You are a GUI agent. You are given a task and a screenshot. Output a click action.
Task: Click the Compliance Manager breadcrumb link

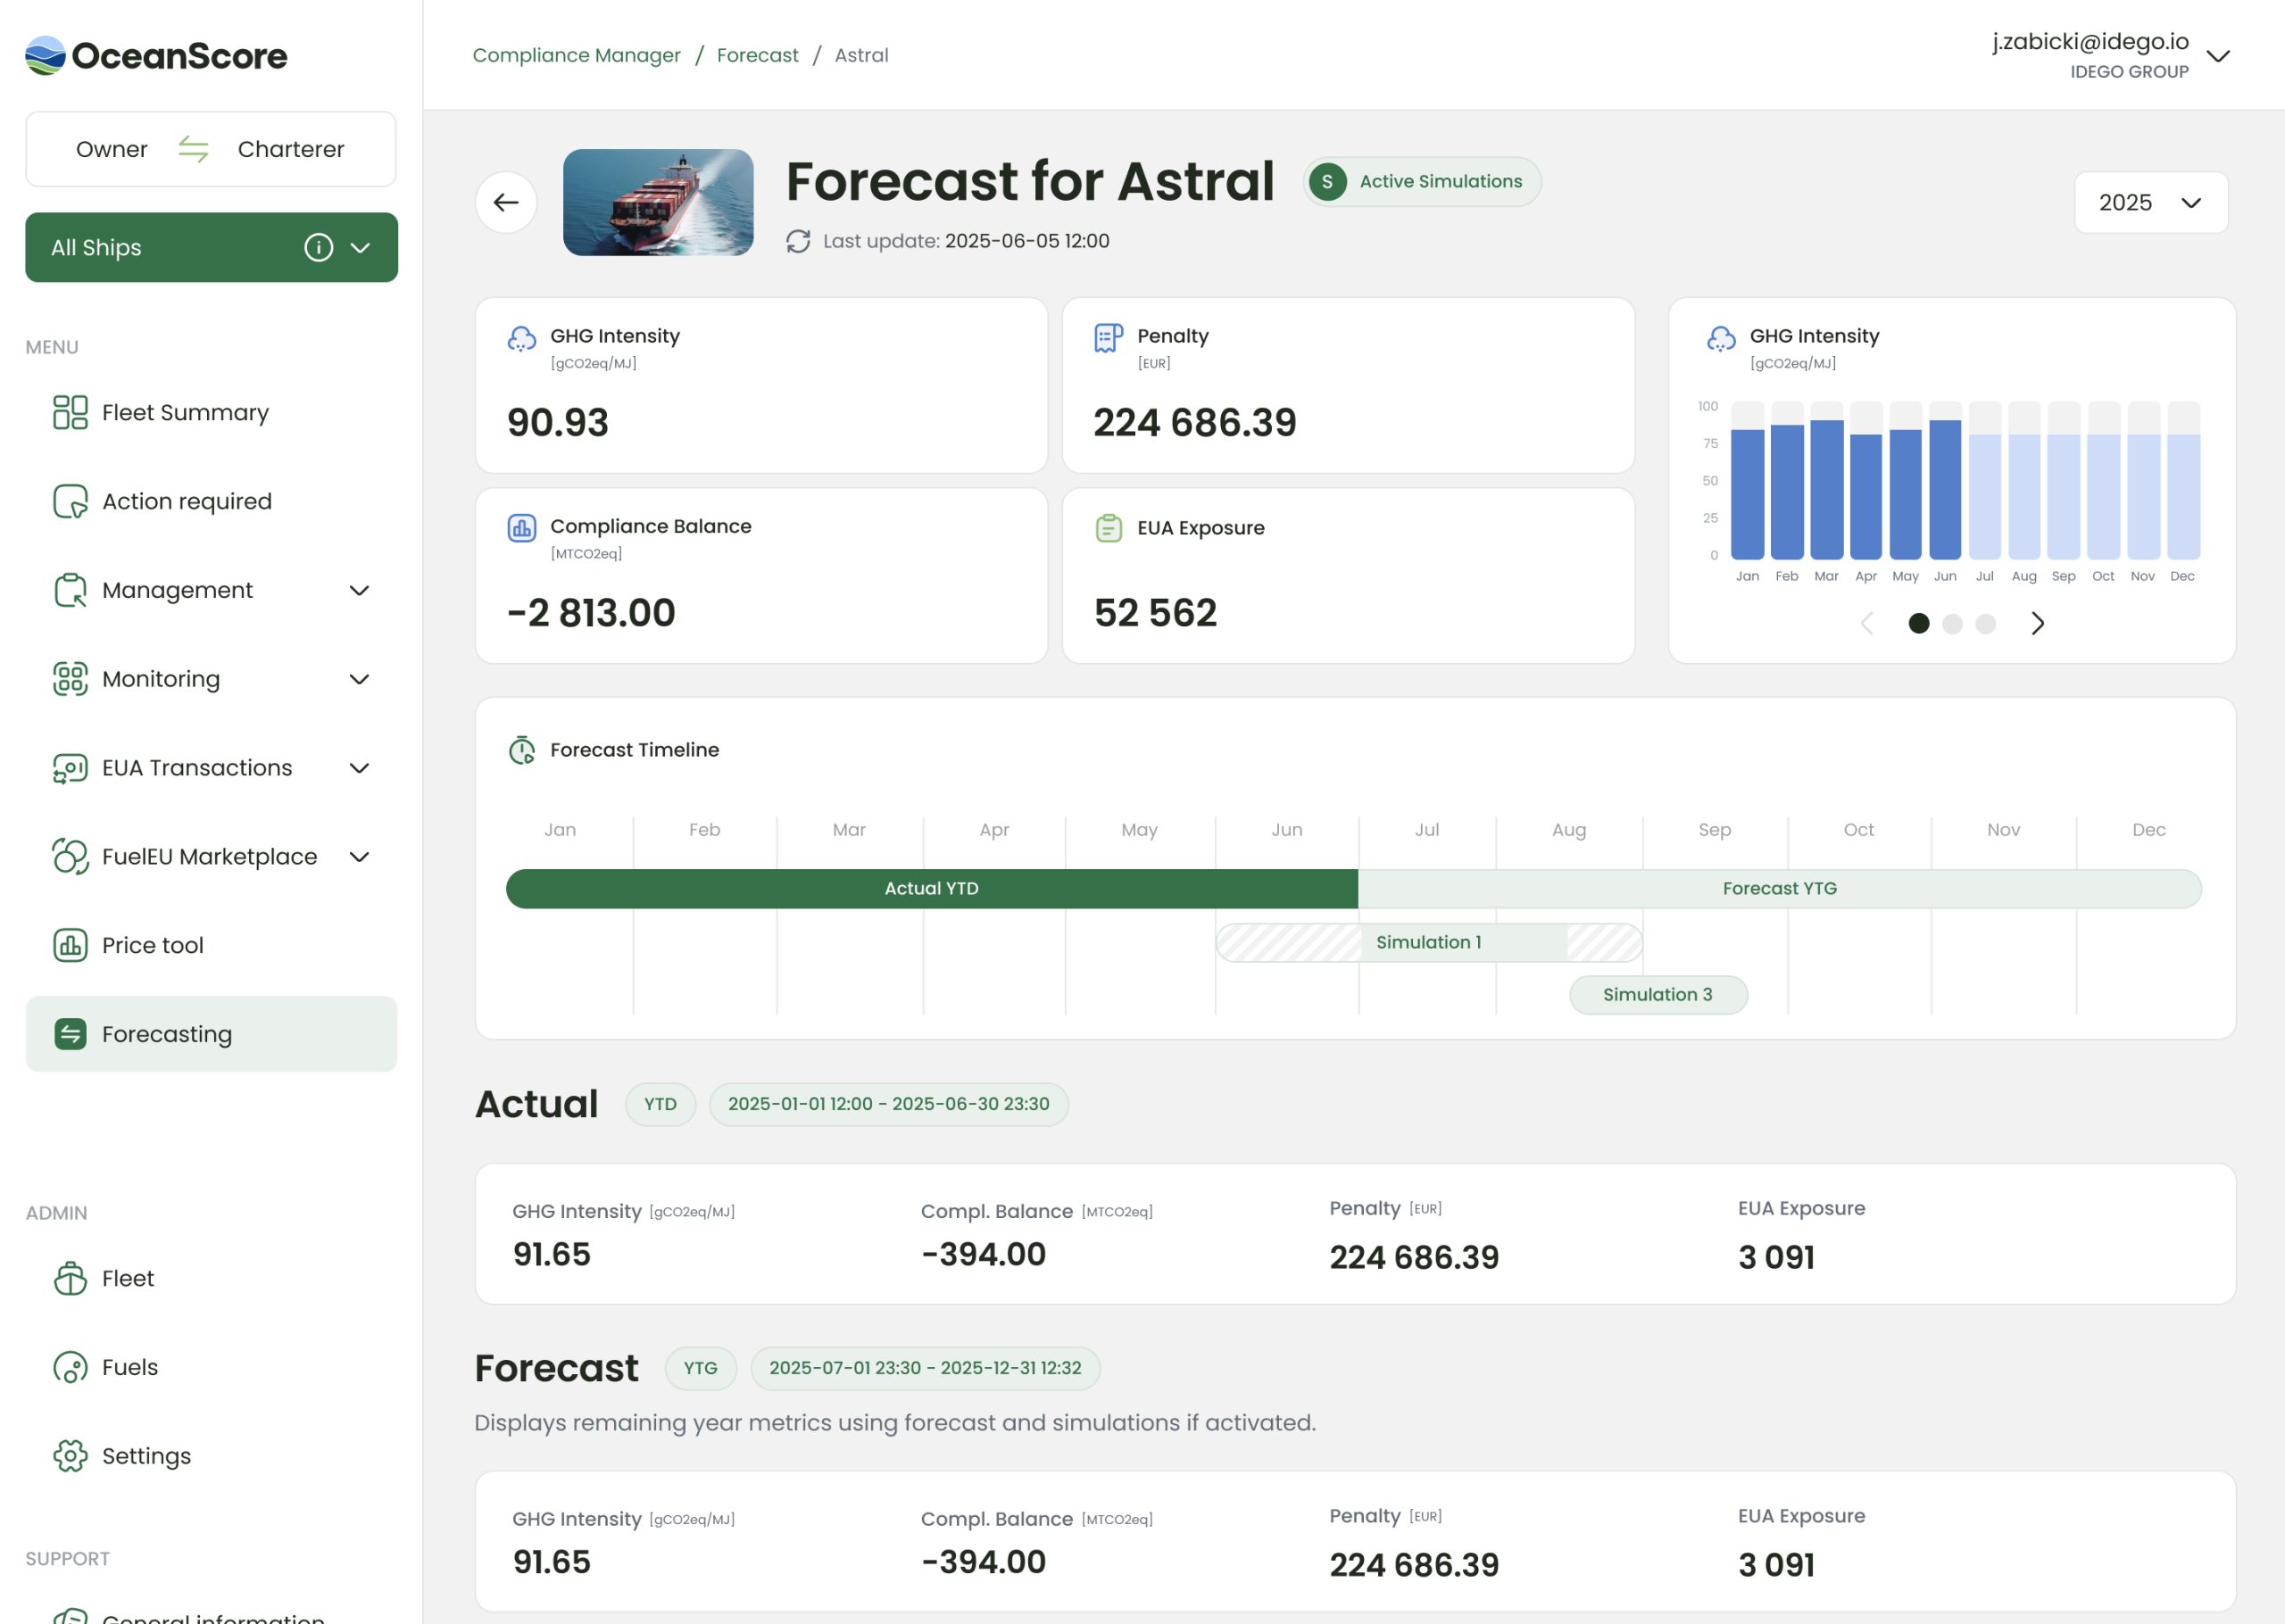click(x=576, y=55)
